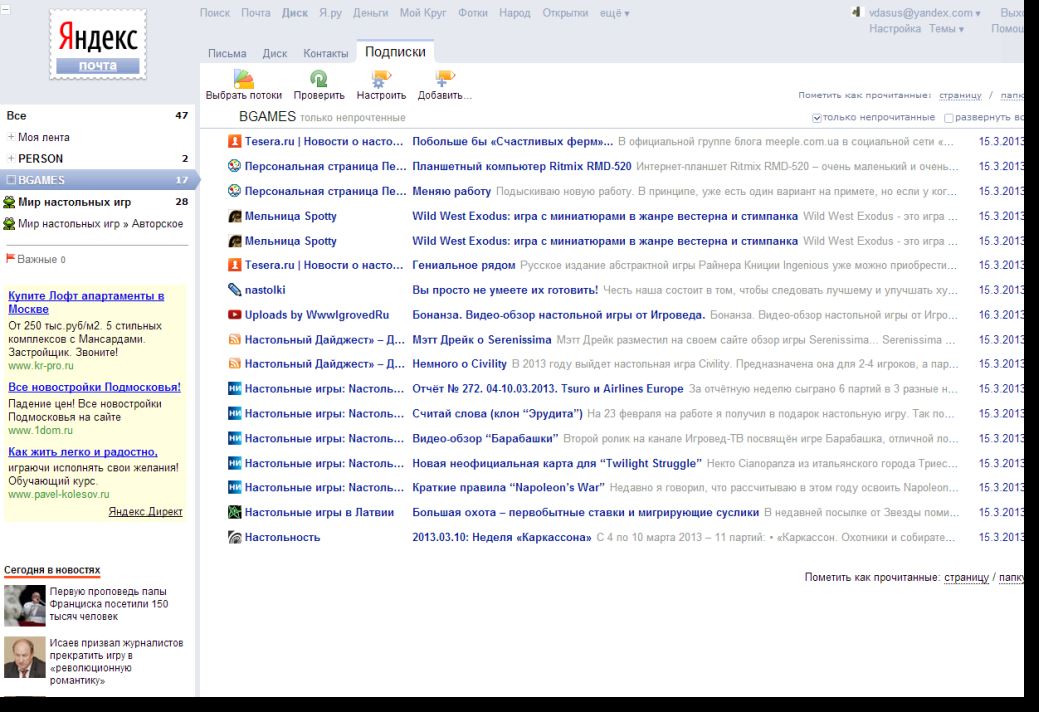
Task: Click the Яндекс Почта logo
Action: 97,44
